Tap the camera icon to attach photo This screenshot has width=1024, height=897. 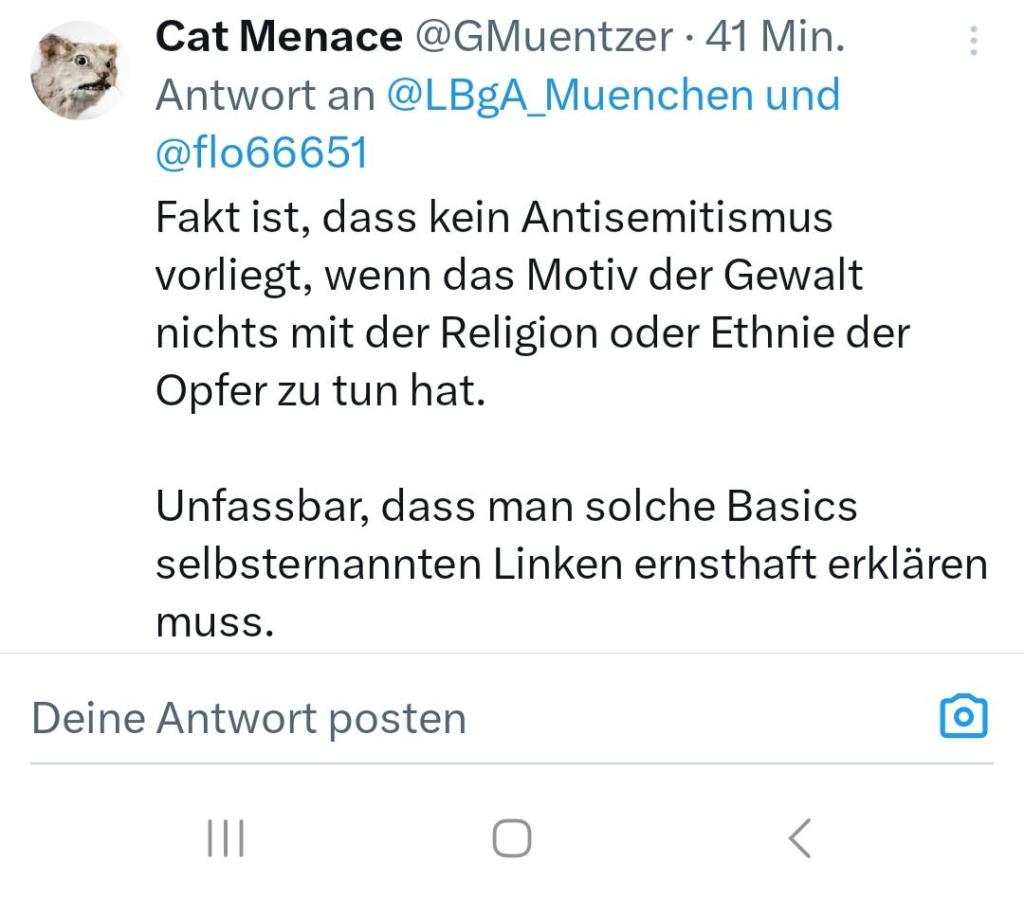pos(964,717)
